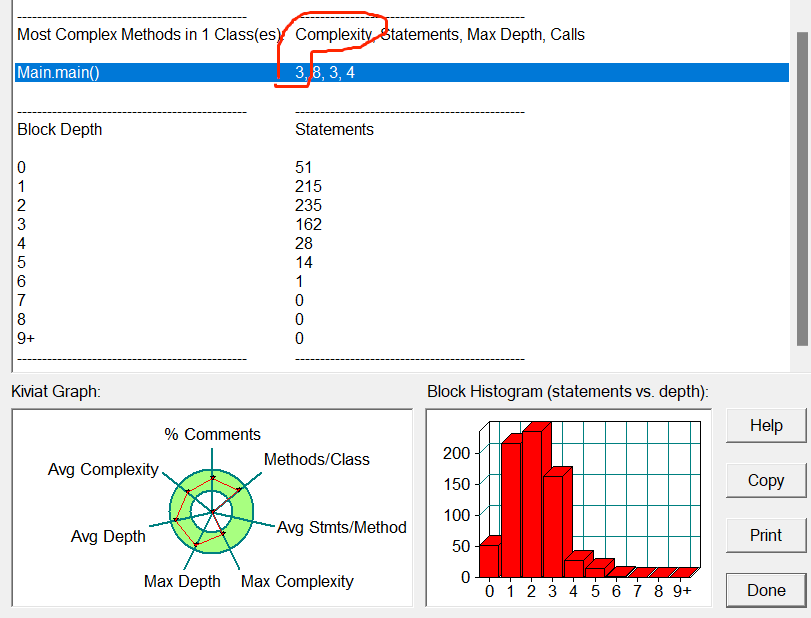This screenshot has height=618, width=811.
Task: Click the vertical scrollbar thumb of the report
Action: point(802,189)
